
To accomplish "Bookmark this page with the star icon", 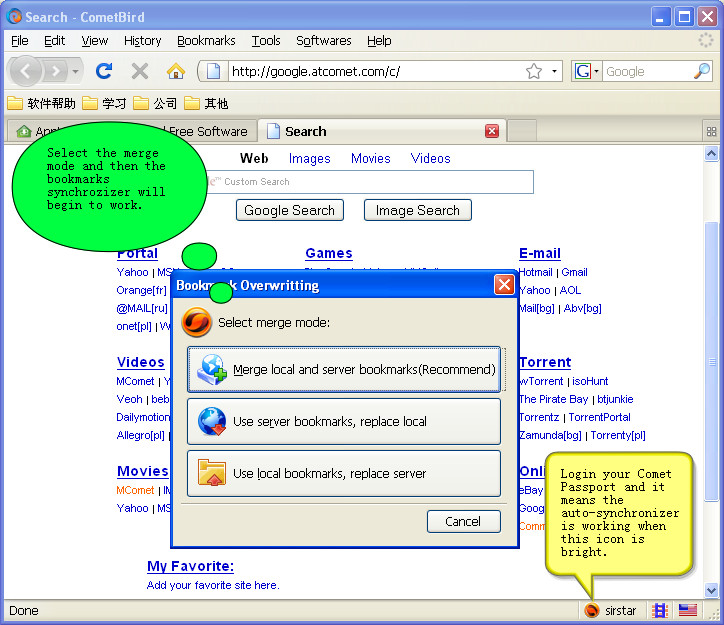I will coord(534,71).
